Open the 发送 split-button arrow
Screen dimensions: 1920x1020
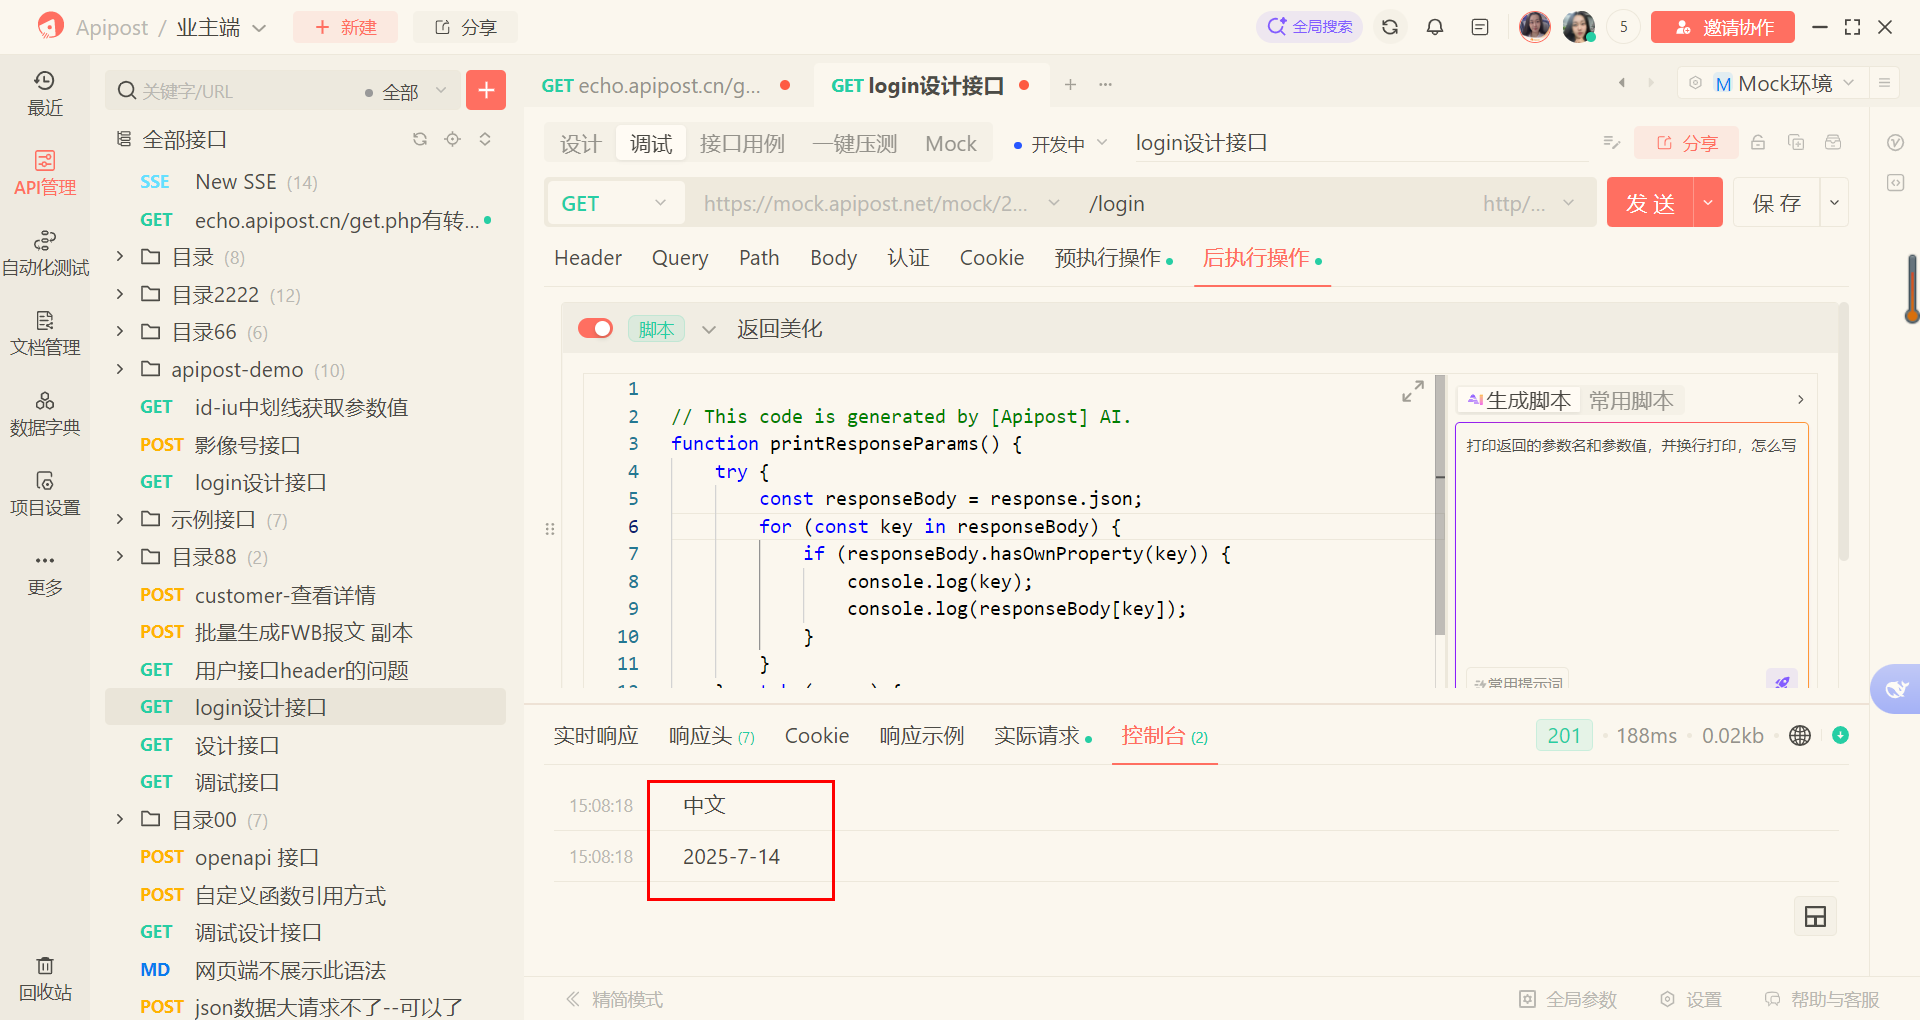1708,203
